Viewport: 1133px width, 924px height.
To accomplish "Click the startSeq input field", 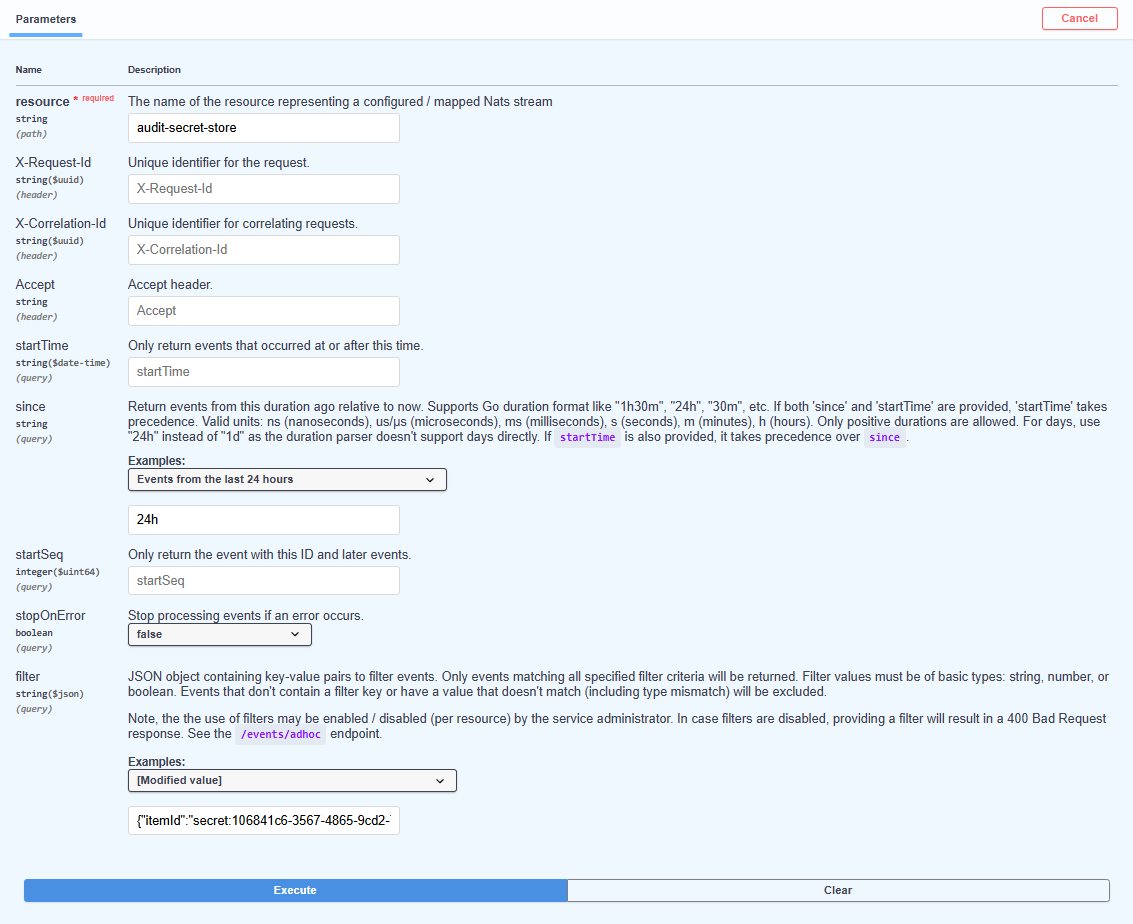I will click(x=264, y=581).
